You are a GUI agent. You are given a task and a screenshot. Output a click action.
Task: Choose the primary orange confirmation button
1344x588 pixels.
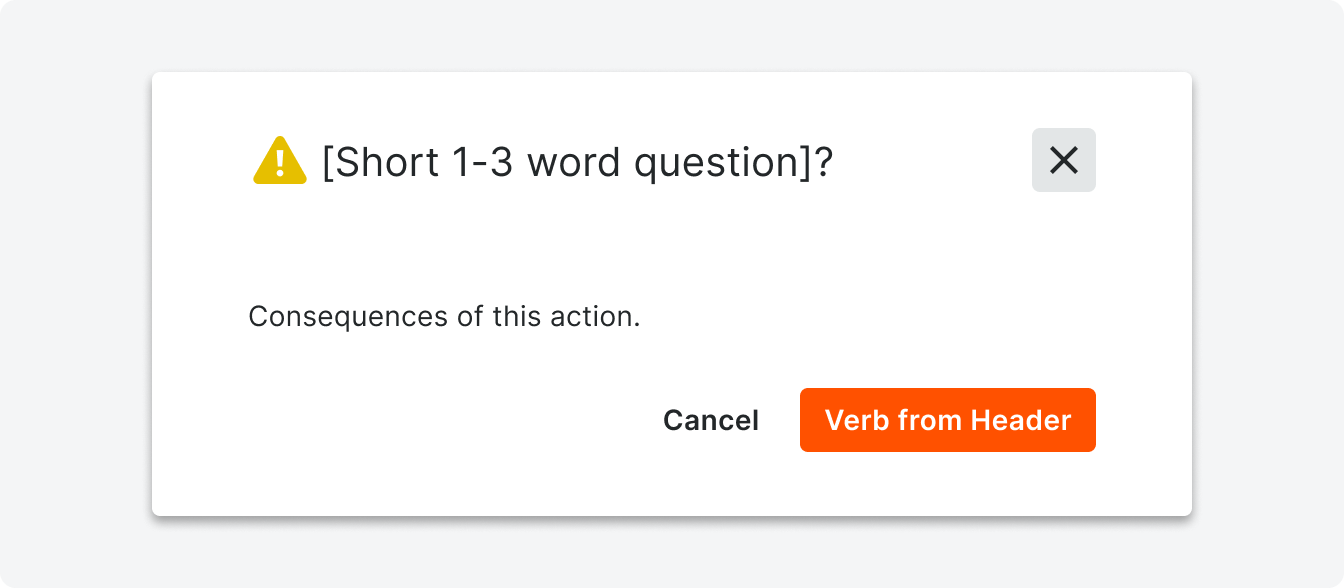coord(948,420)
